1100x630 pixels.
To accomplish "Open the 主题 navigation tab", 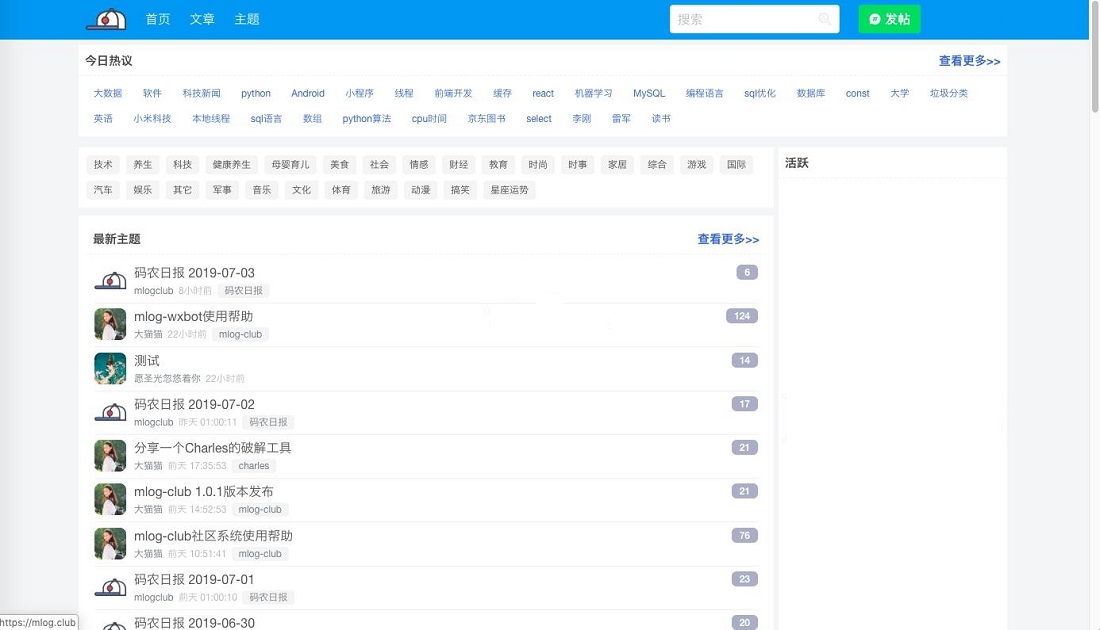I will pyautogui.click(x=246, y=18).
